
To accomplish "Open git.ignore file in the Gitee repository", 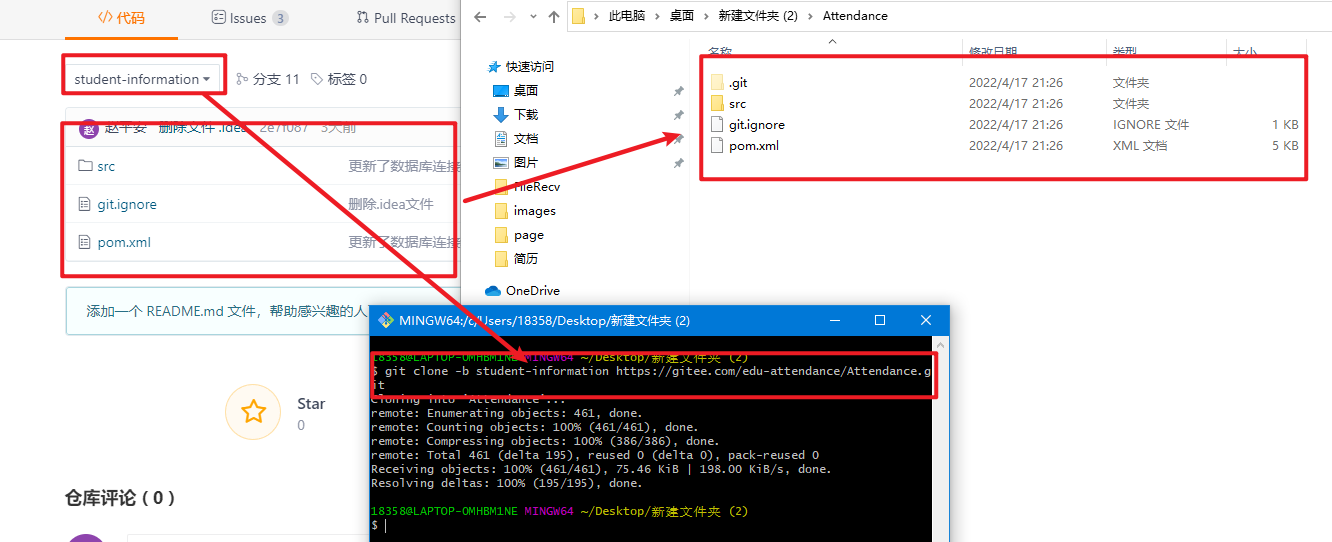I will [x=127, y=204].
